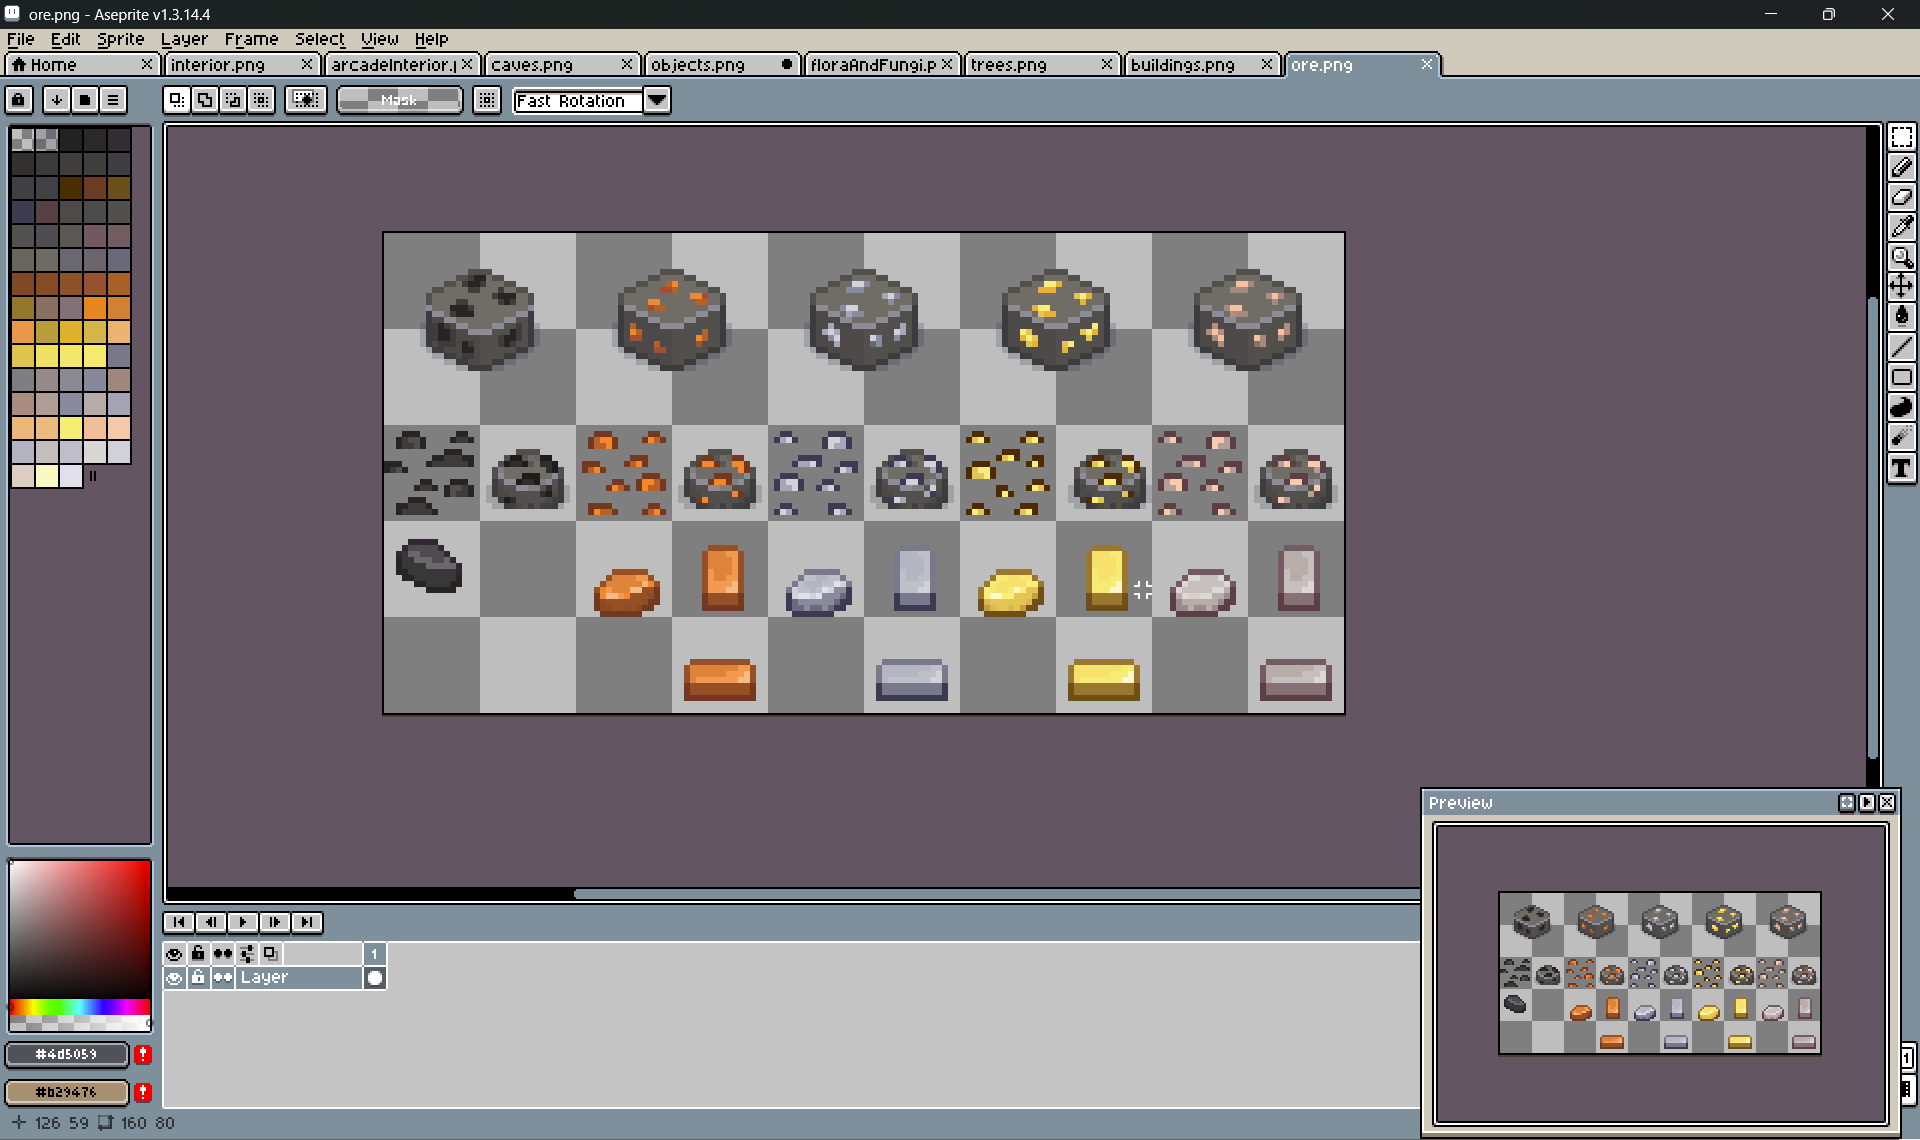Toggle the lock on Layer
This screenshot has width=1920, height=1140.
(198, 978)
